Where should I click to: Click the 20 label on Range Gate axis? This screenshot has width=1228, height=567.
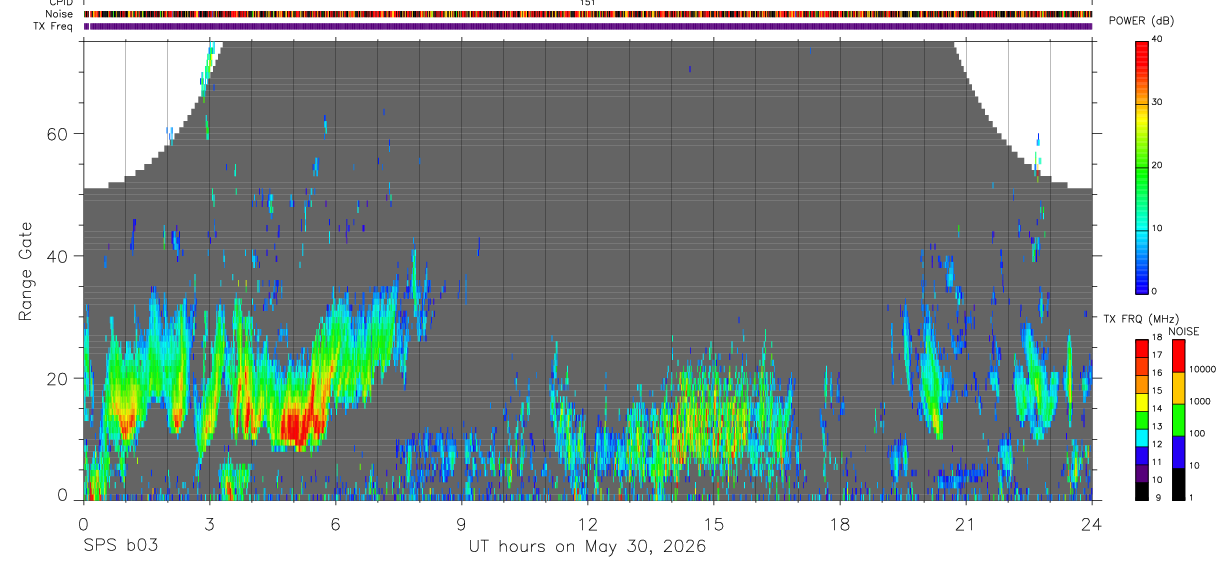coord(61,378)
